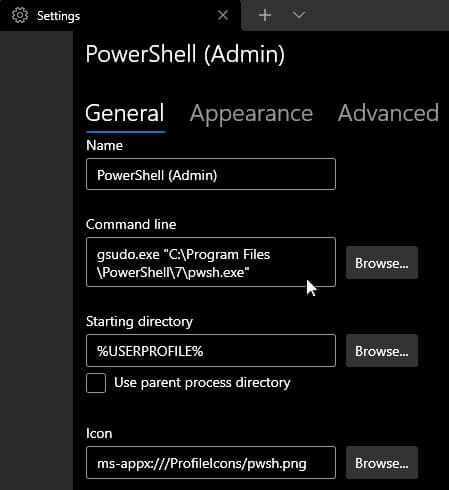Browse for the starting directory

[382, 351]
